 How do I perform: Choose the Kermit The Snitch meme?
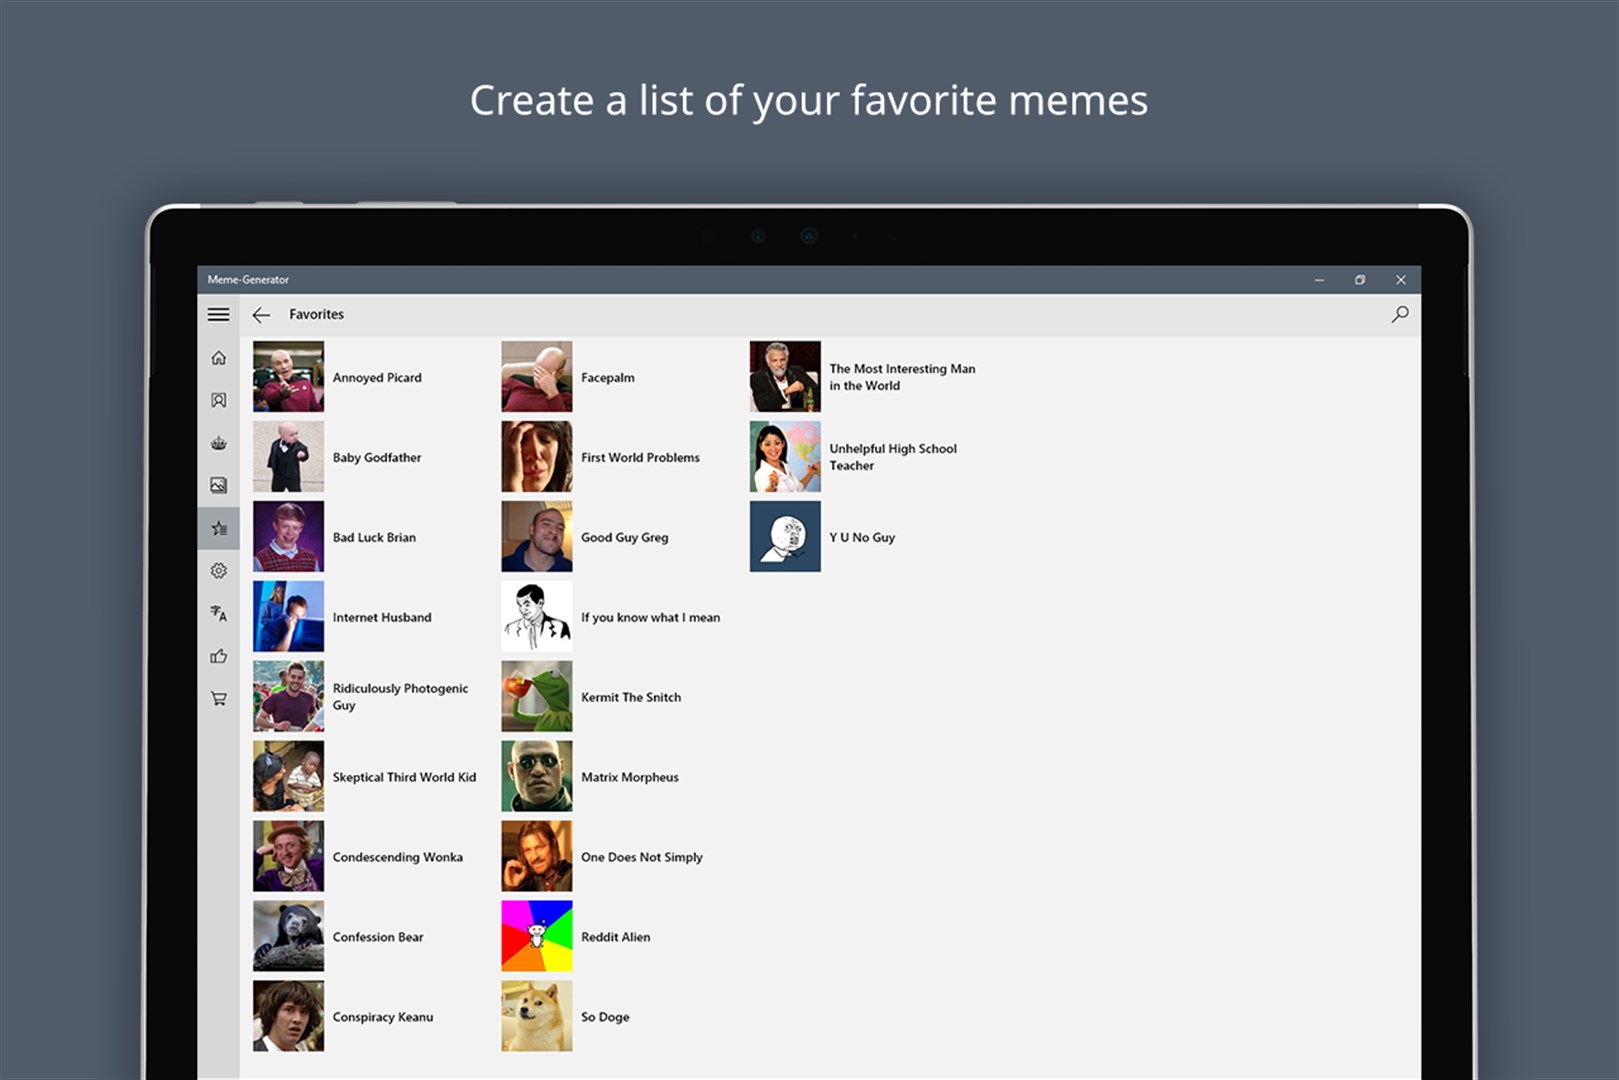[537, 697]
